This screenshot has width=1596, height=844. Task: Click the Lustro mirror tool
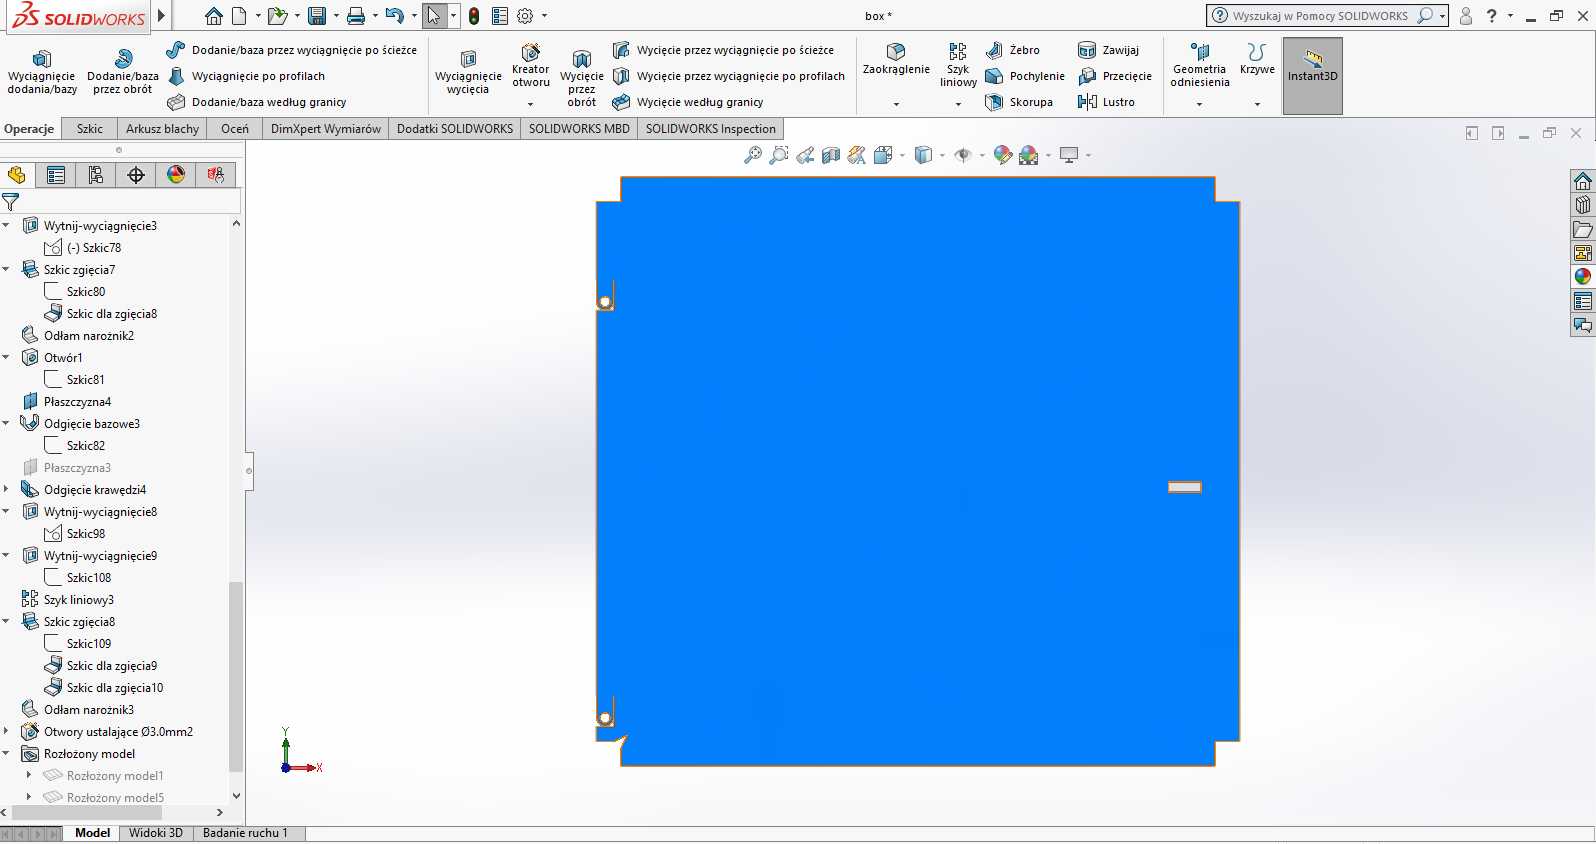[x=1107, y=102]
